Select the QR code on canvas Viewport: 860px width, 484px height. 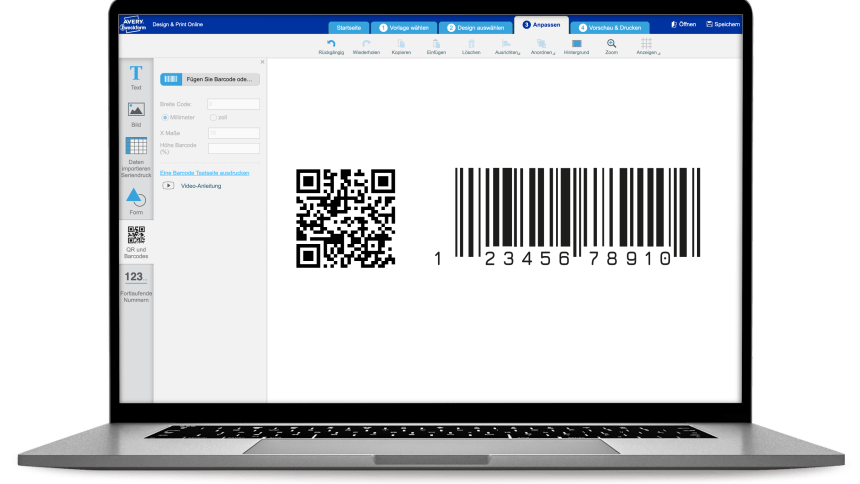(346, 218)
